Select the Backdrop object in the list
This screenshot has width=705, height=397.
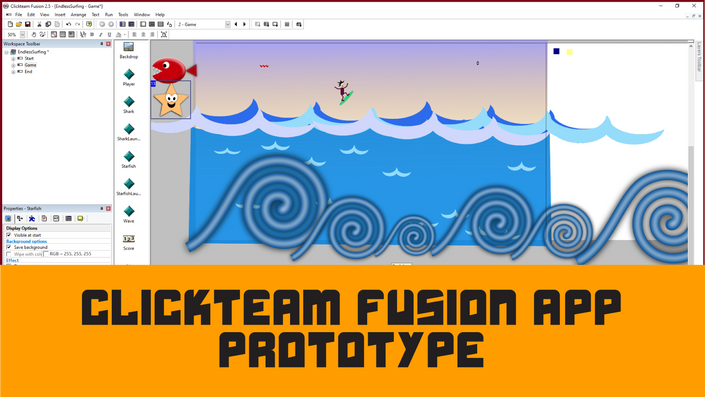[129, 50]
